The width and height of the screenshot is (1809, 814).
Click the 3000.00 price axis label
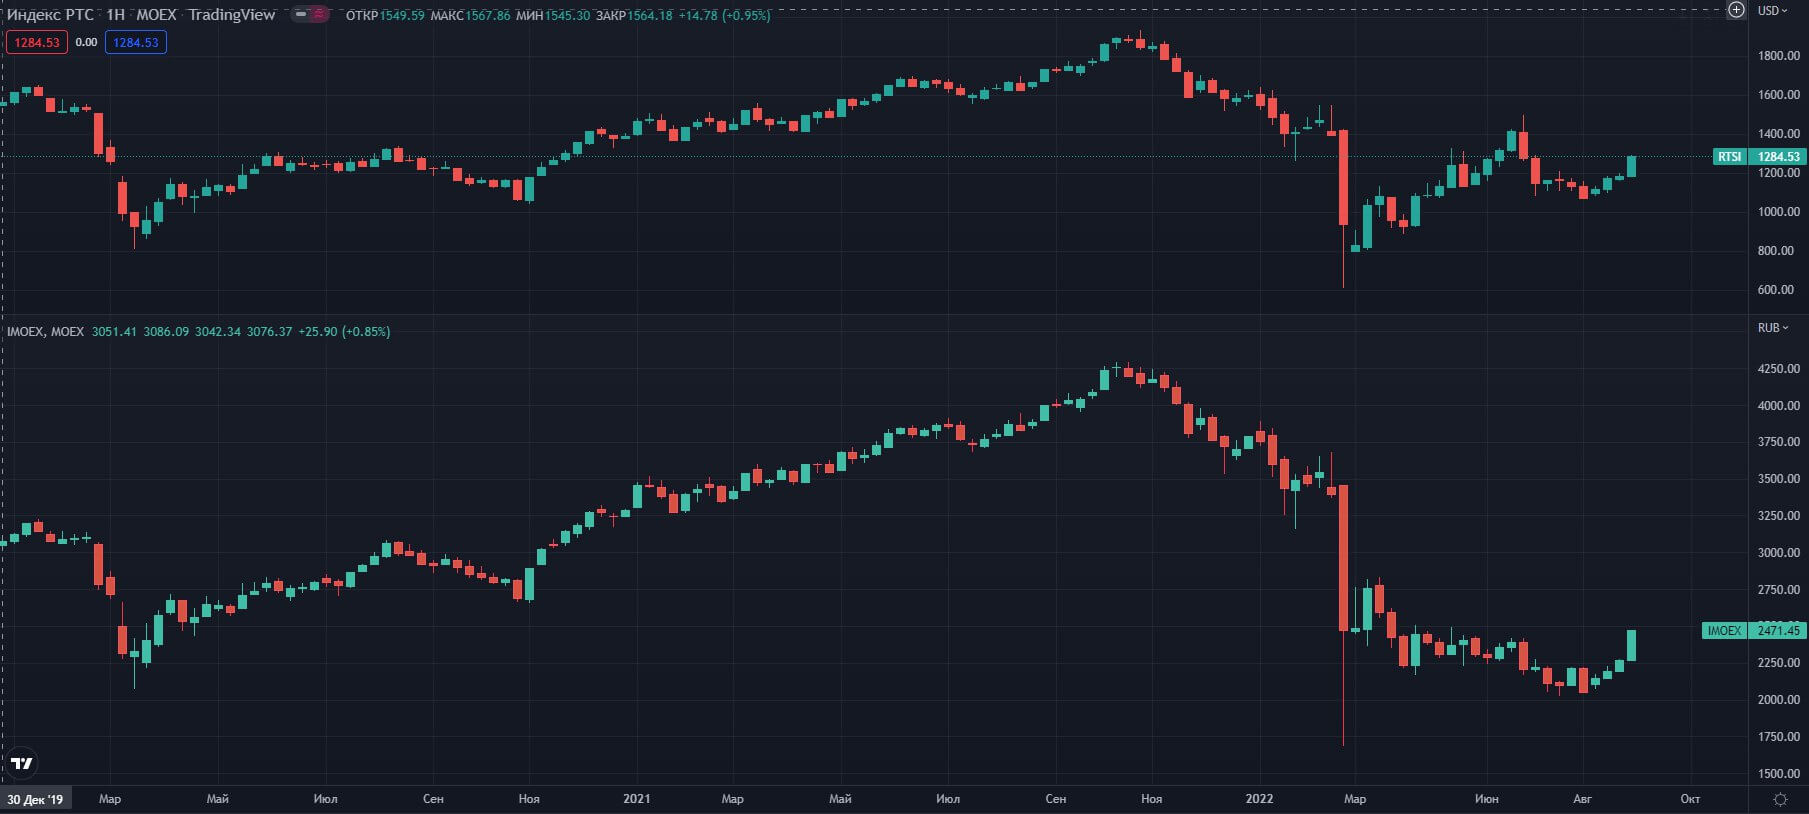click(x=1779, y=553)
